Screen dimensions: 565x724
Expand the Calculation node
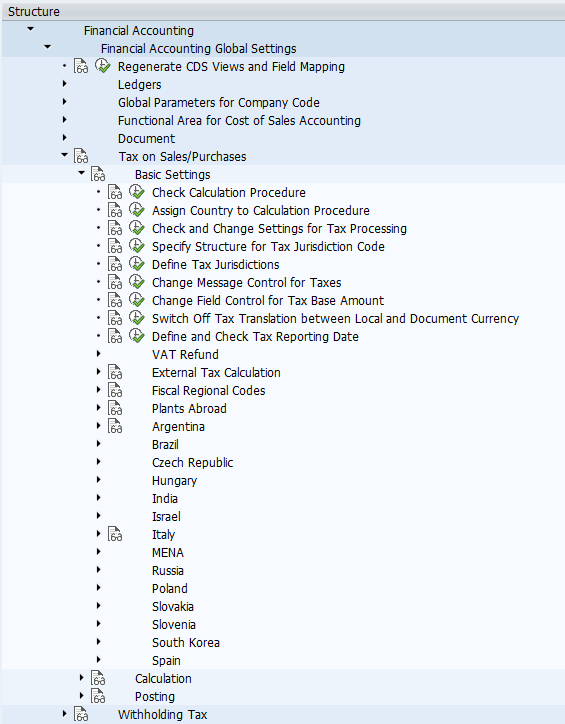coord(82,678)
